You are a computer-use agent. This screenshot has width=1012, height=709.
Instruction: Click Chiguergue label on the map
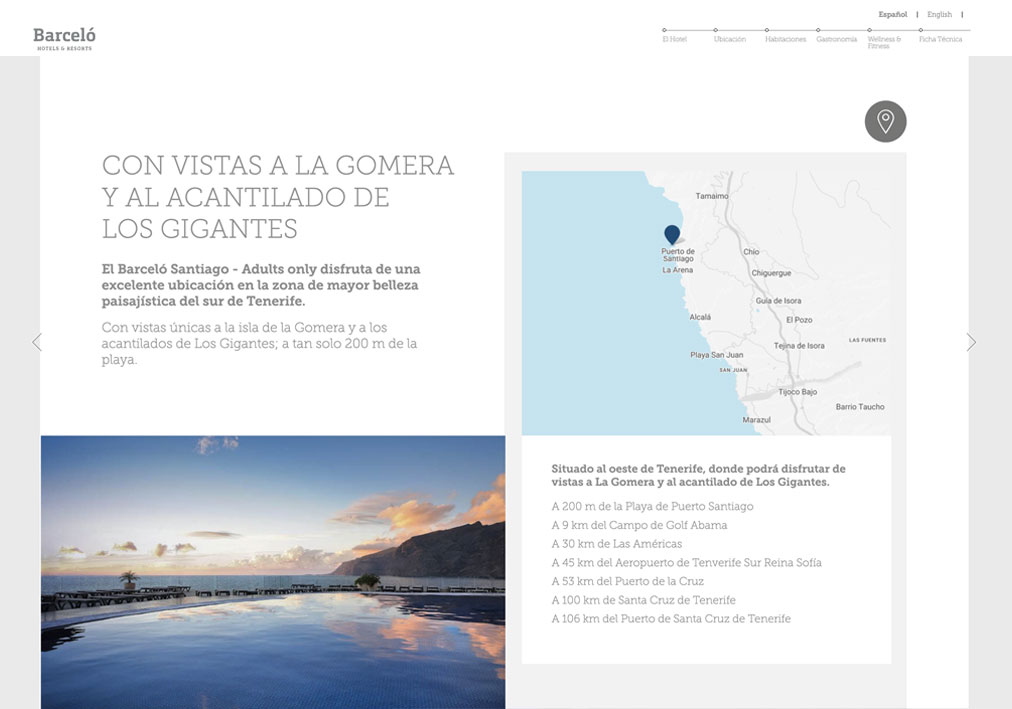point(771,273)
